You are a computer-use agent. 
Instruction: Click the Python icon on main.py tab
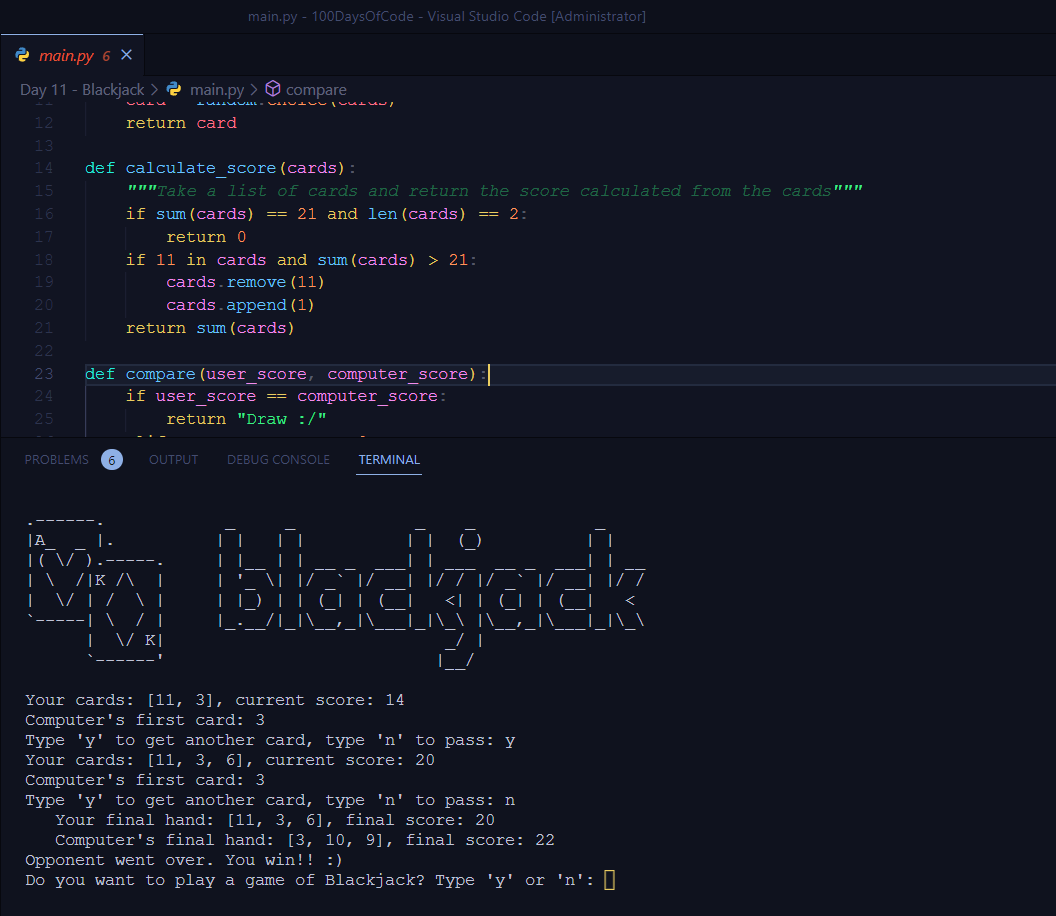[22, 55]
